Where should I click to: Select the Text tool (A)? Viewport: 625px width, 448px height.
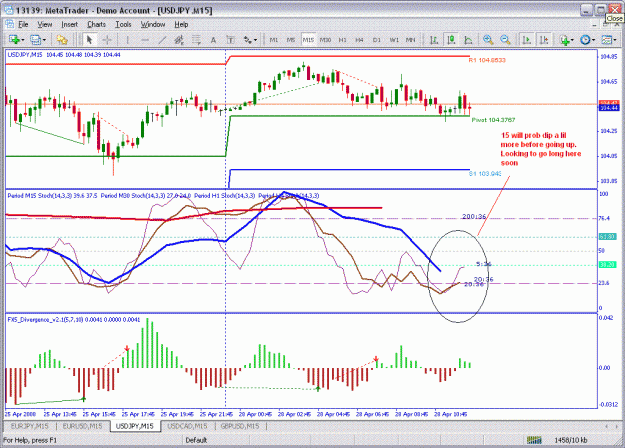pos(213,40)
